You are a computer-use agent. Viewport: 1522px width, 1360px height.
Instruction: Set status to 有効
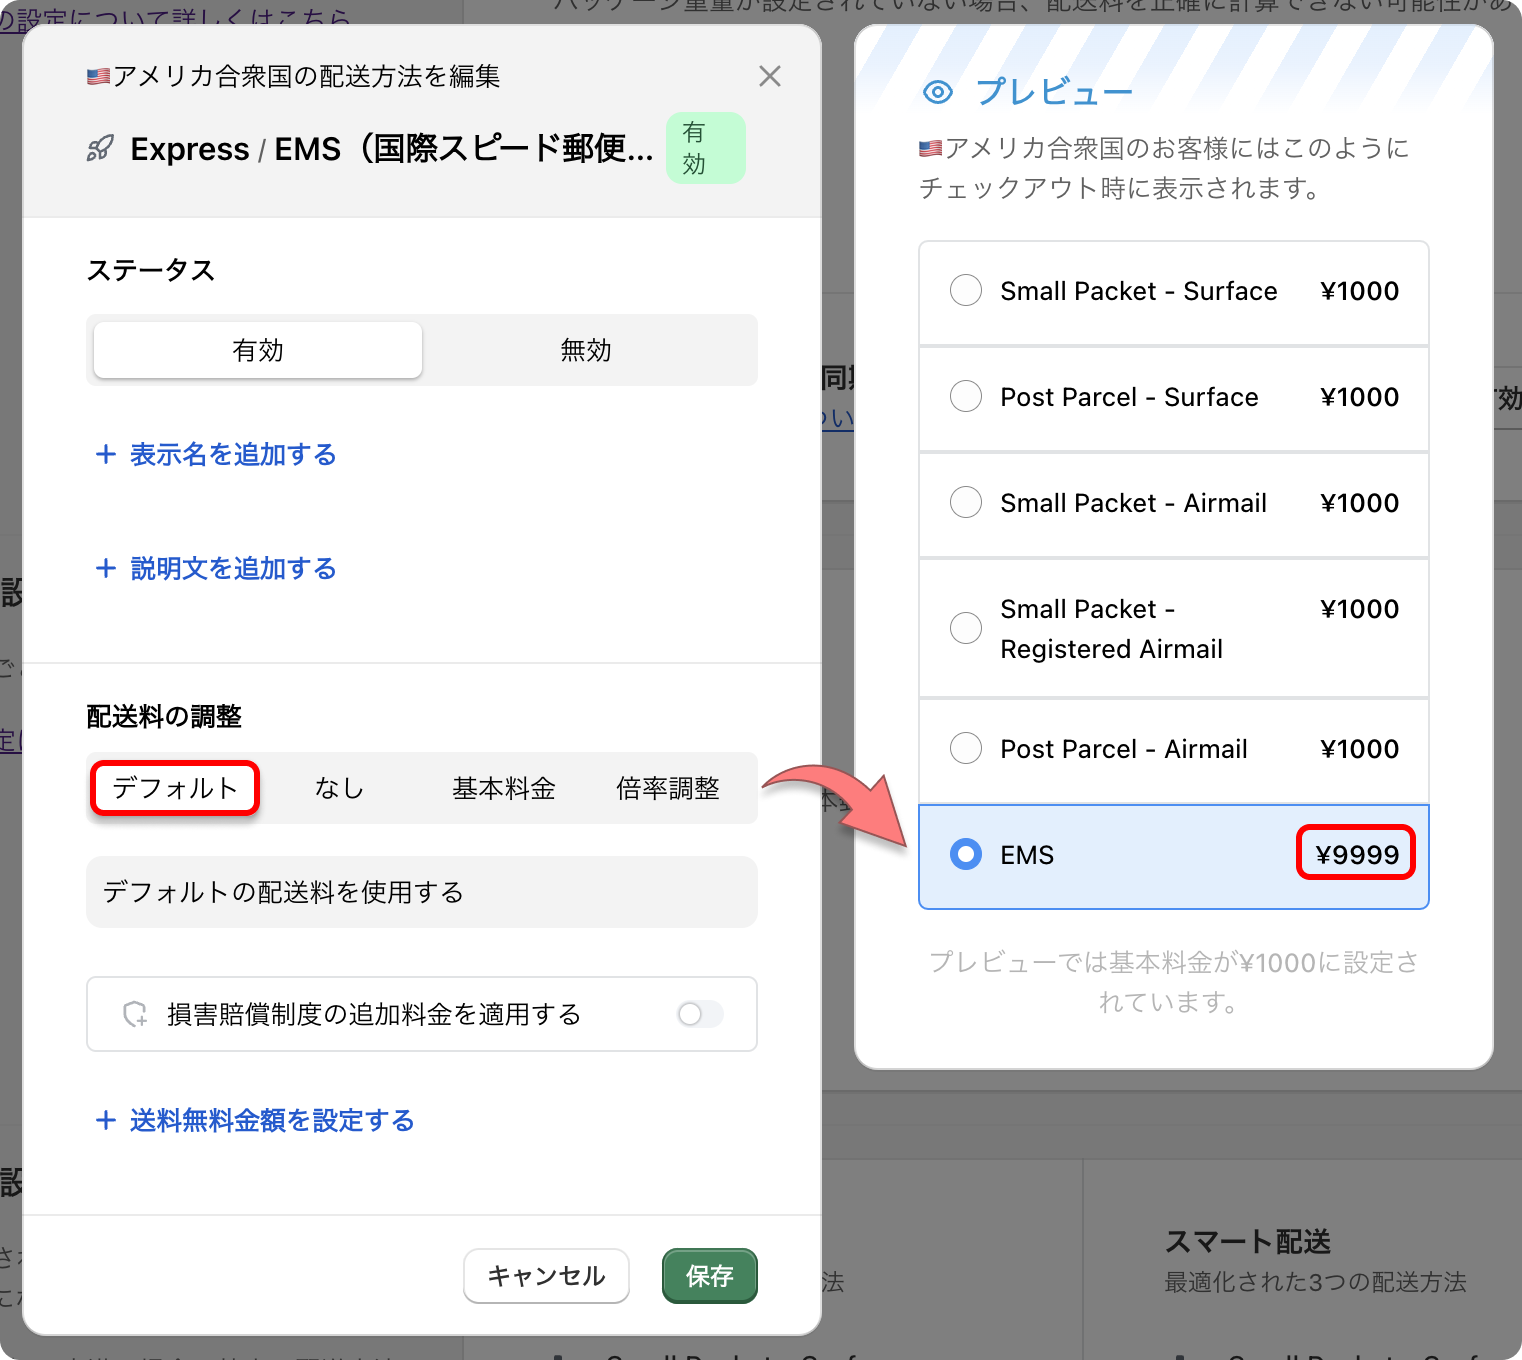(258, 350)
